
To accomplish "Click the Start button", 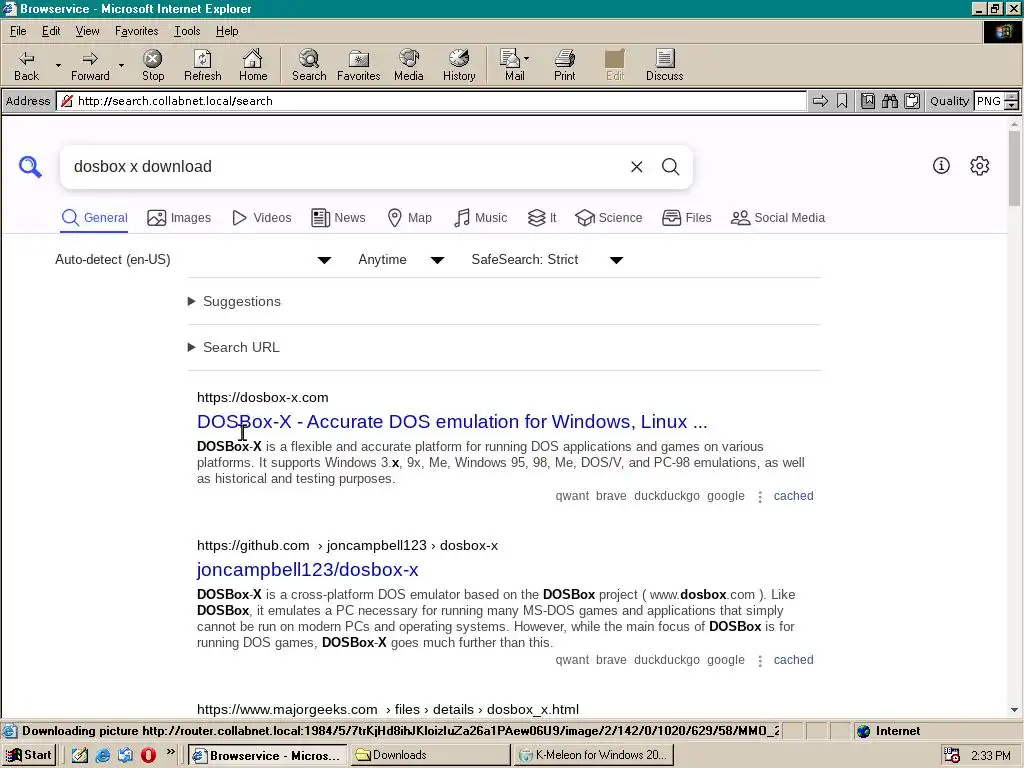I will 29,755.
